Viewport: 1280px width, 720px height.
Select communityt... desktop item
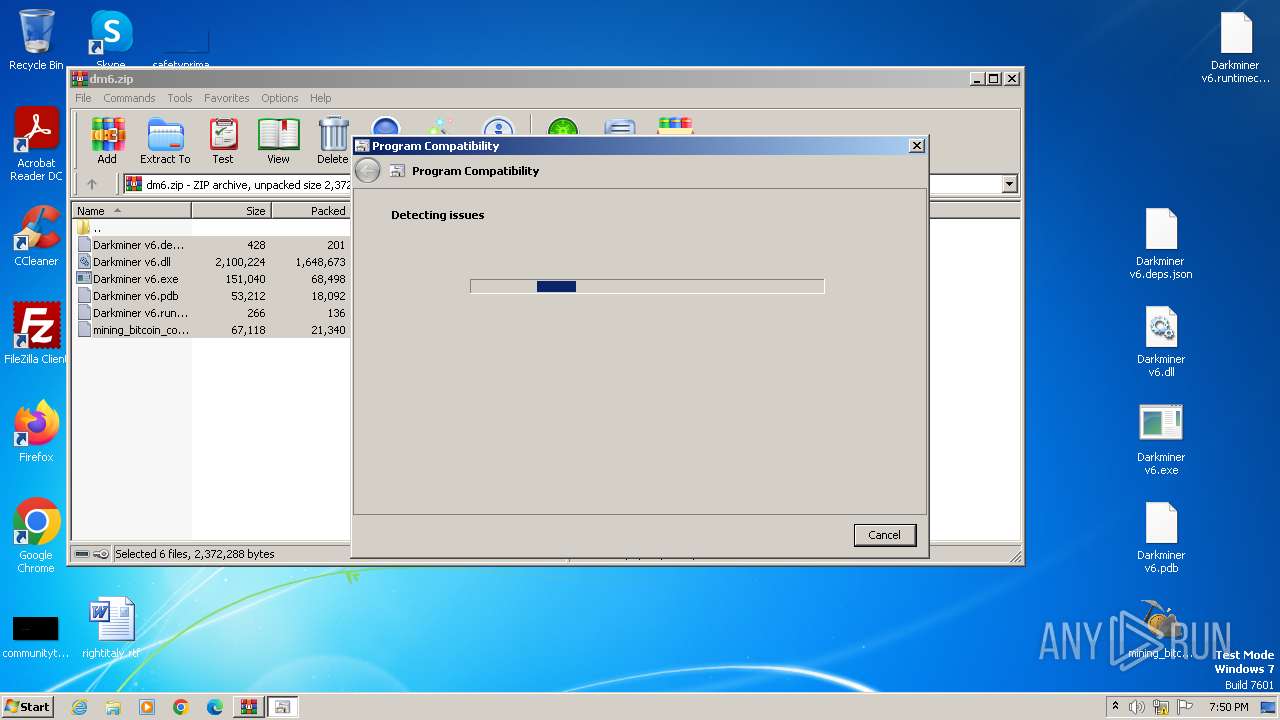tap(35, 635)
